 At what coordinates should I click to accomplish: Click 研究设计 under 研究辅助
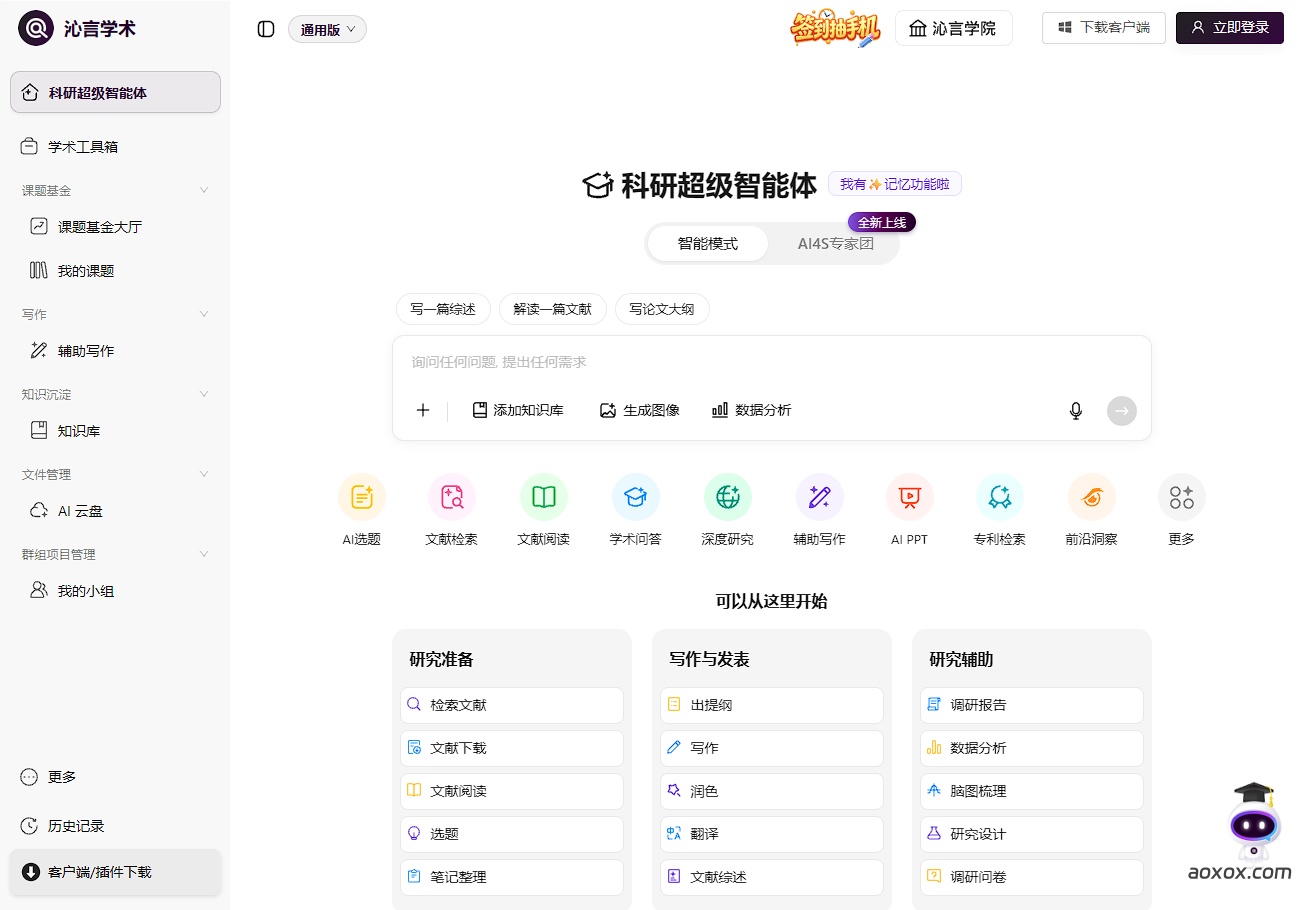[1032, 834]
